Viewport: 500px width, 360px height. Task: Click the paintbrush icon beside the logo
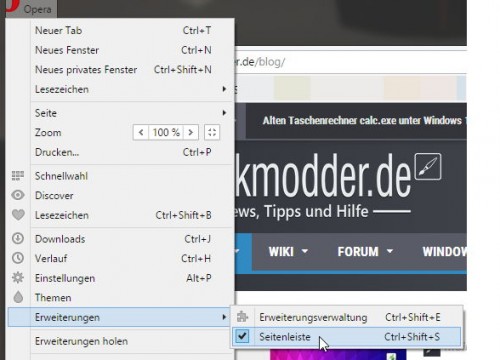tap(428, 167)
